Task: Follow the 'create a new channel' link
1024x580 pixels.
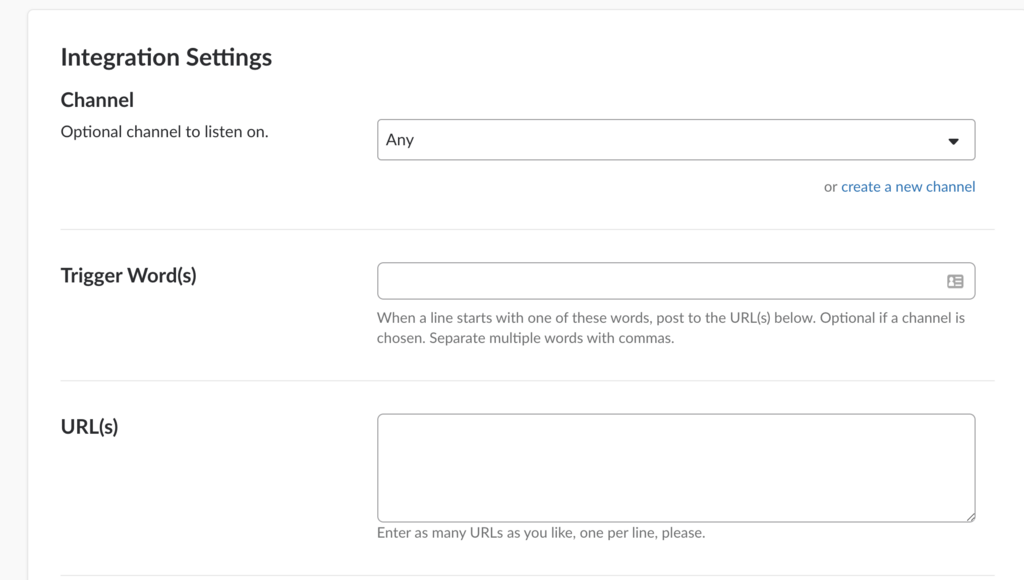Action: tap(908, 187)
